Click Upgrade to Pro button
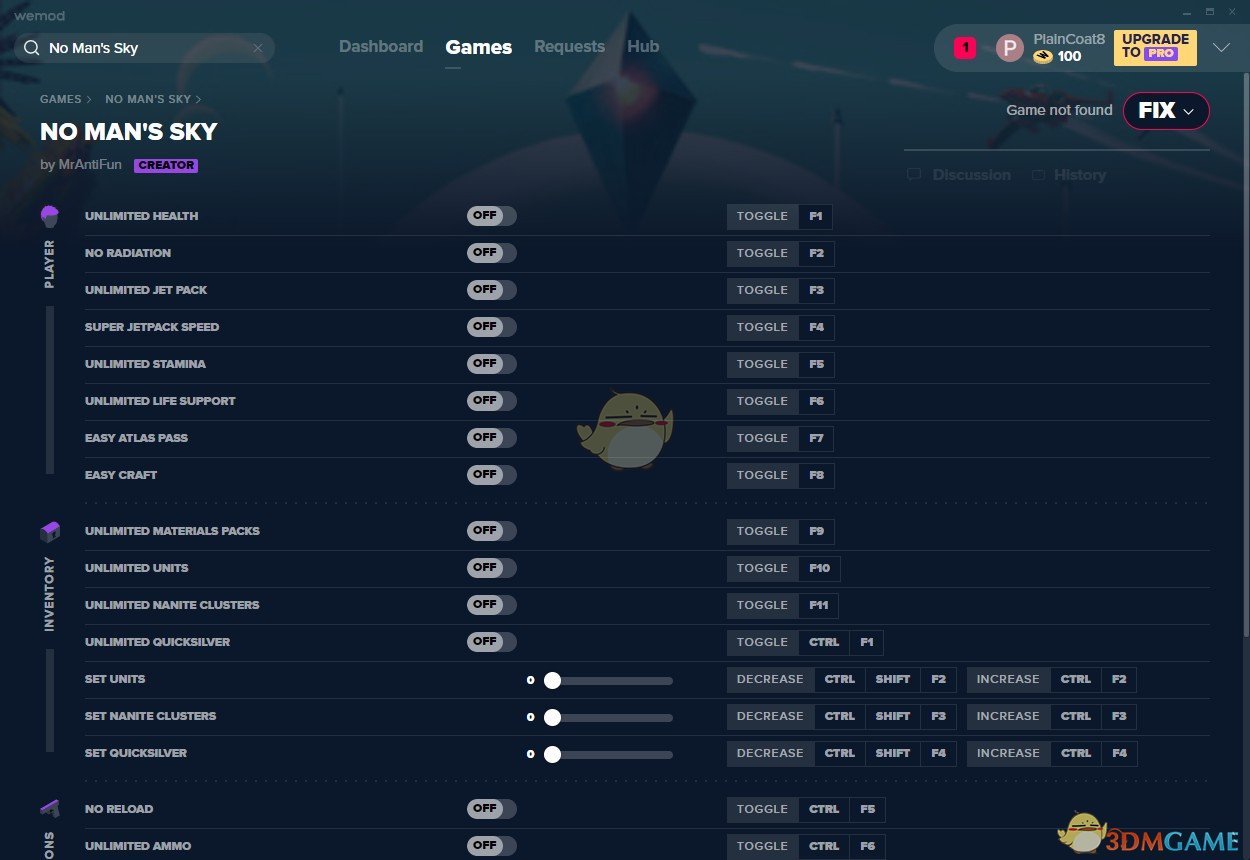 click(1155, 47)
